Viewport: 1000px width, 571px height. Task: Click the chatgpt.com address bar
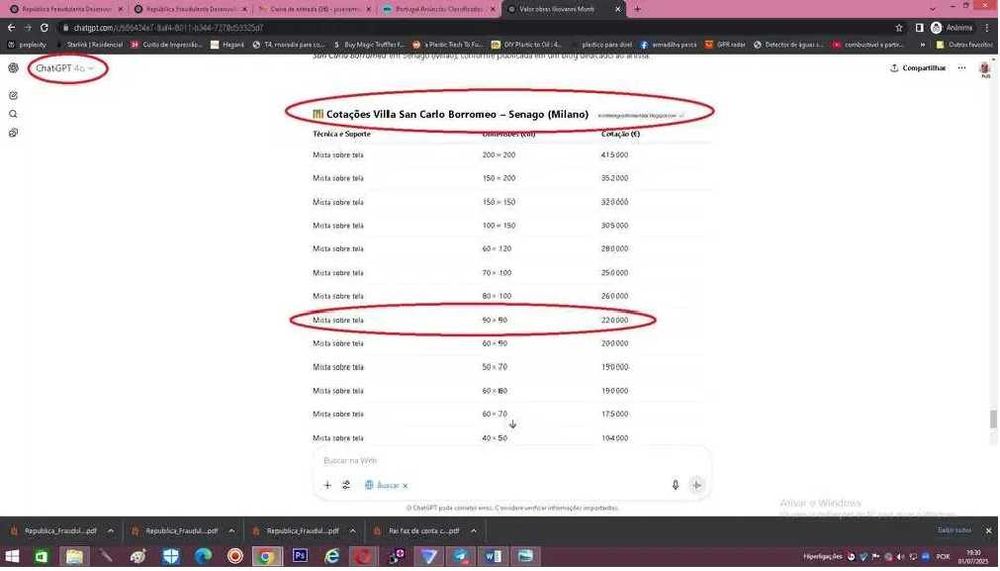pyautogui.click(x=472, y=28)
